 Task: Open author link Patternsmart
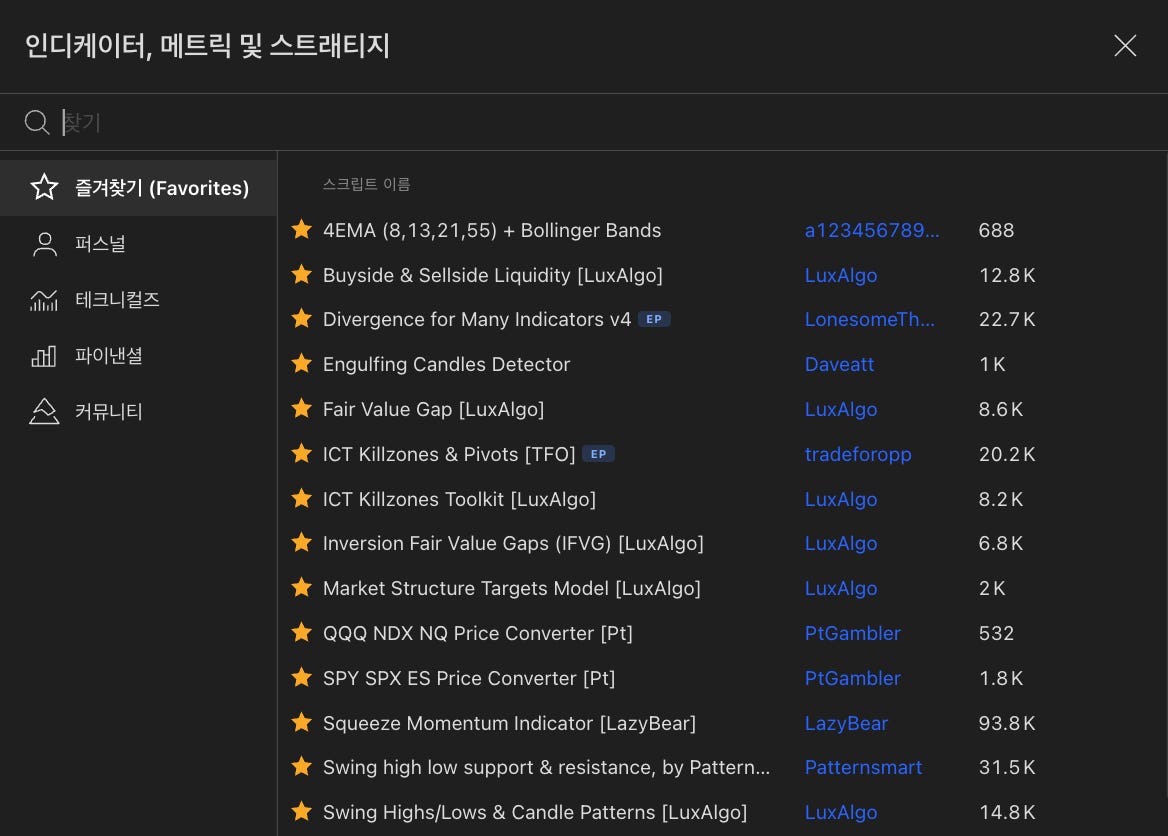click(863, 767)
